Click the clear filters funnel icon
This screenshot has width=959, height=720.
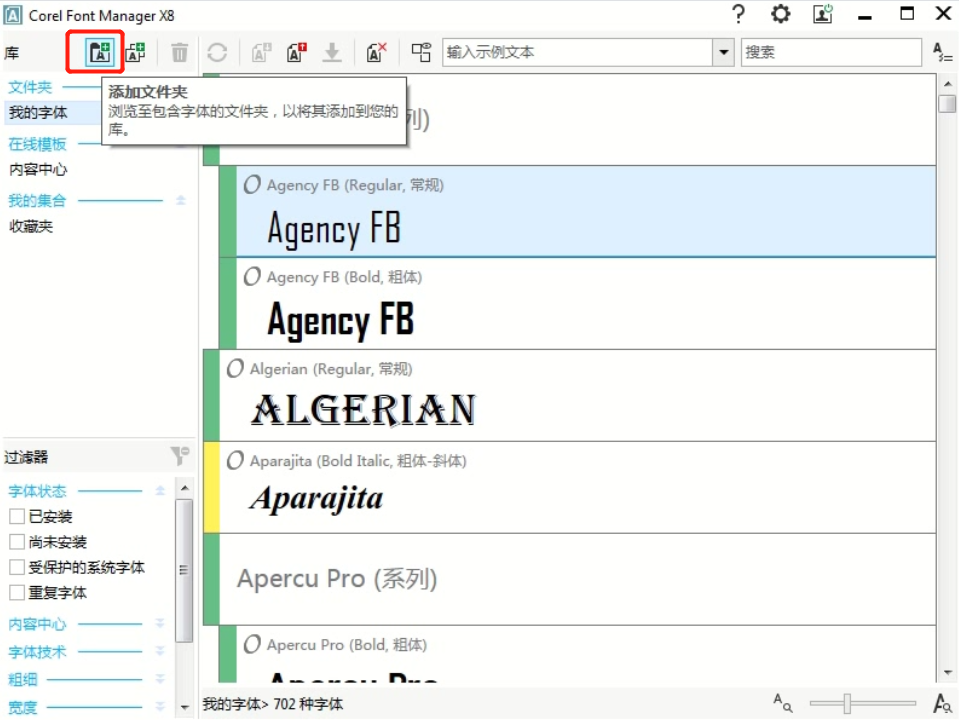pyautogui.click(x=179, y=457)
